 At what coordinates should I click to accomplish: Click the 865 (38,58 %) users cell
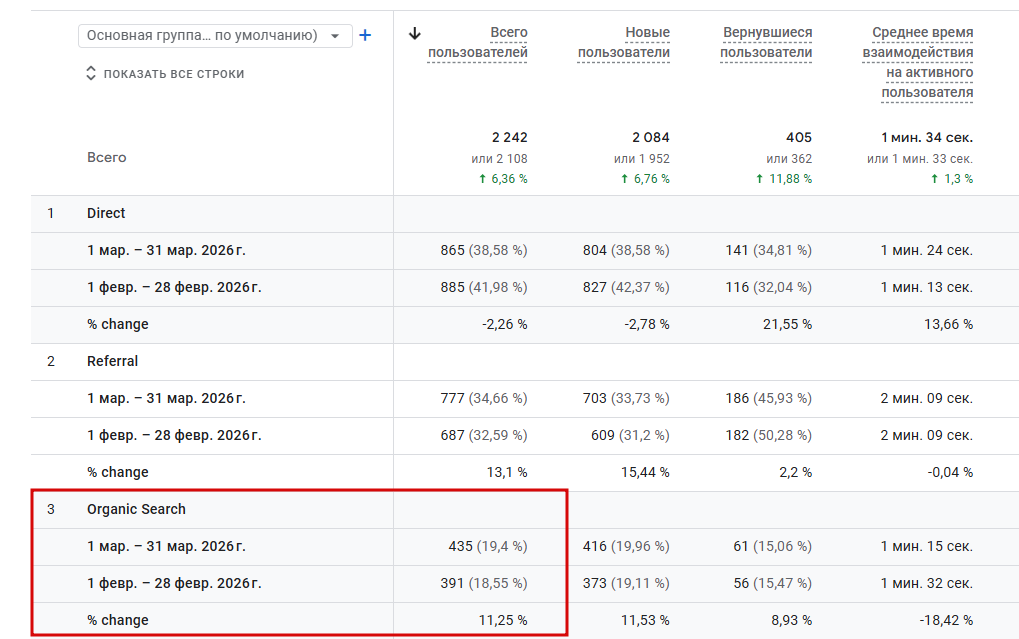coord(484,250)
